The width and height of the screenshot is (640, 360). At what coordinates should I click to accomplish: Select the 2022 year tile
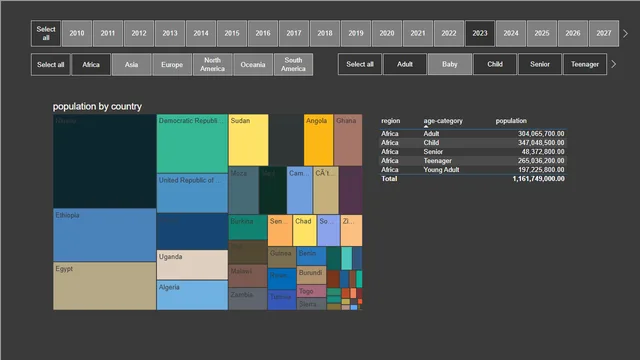pos(449,33)
